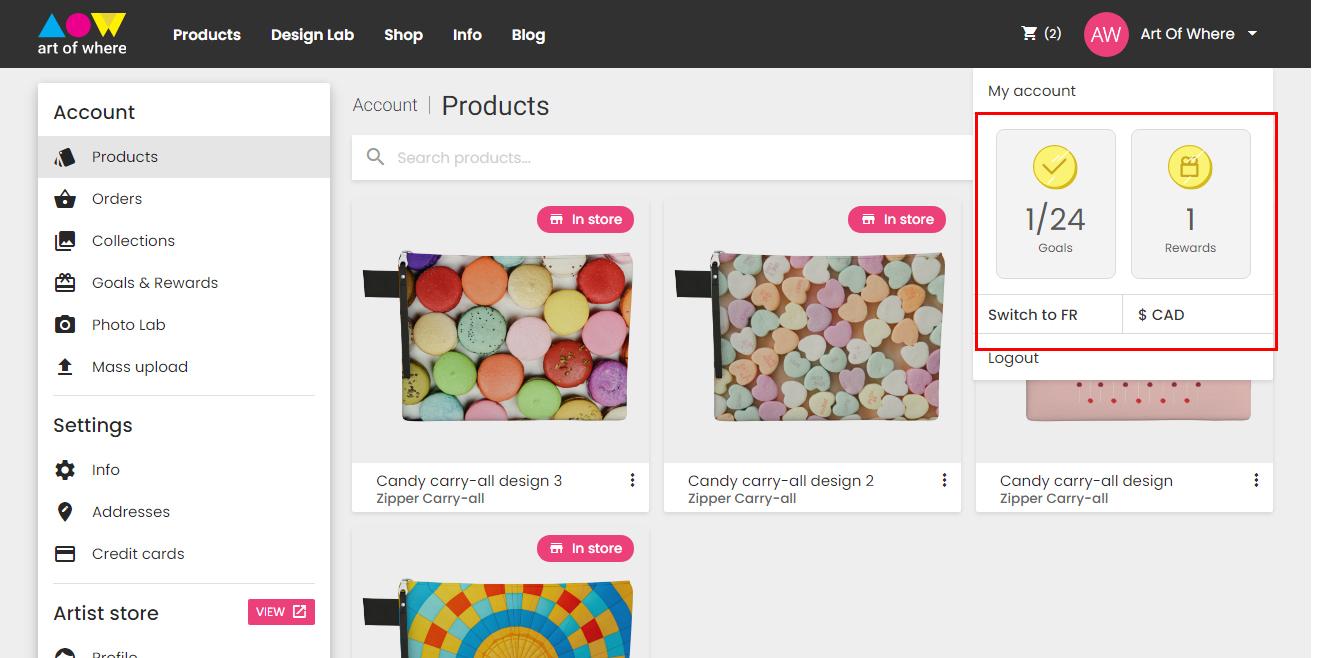Open the 1 Rewards card

[x=1190, y=204]
